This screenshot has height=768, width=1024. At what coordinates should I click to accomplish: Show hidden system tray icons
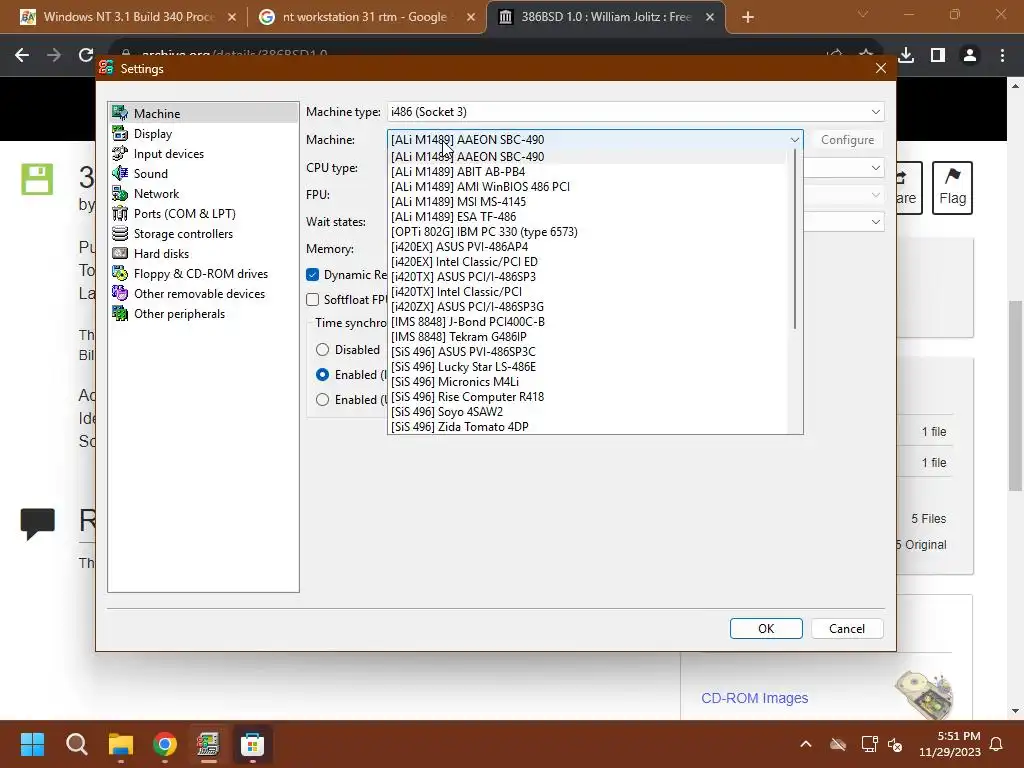click(806, 744)
